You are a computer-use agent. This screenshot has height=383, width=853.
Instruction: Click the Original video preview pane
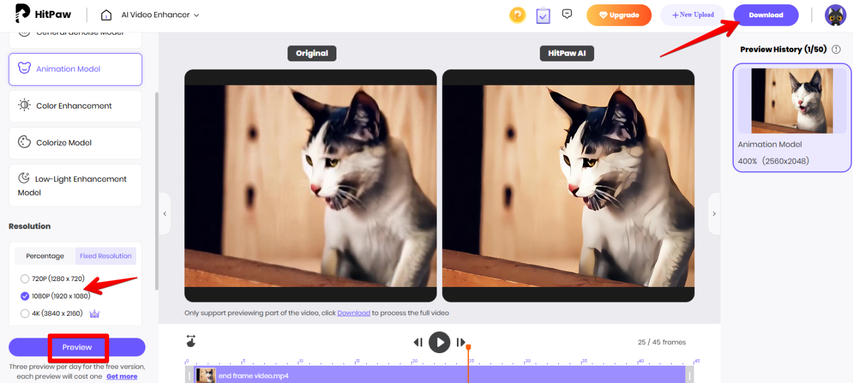click(311, 186)
